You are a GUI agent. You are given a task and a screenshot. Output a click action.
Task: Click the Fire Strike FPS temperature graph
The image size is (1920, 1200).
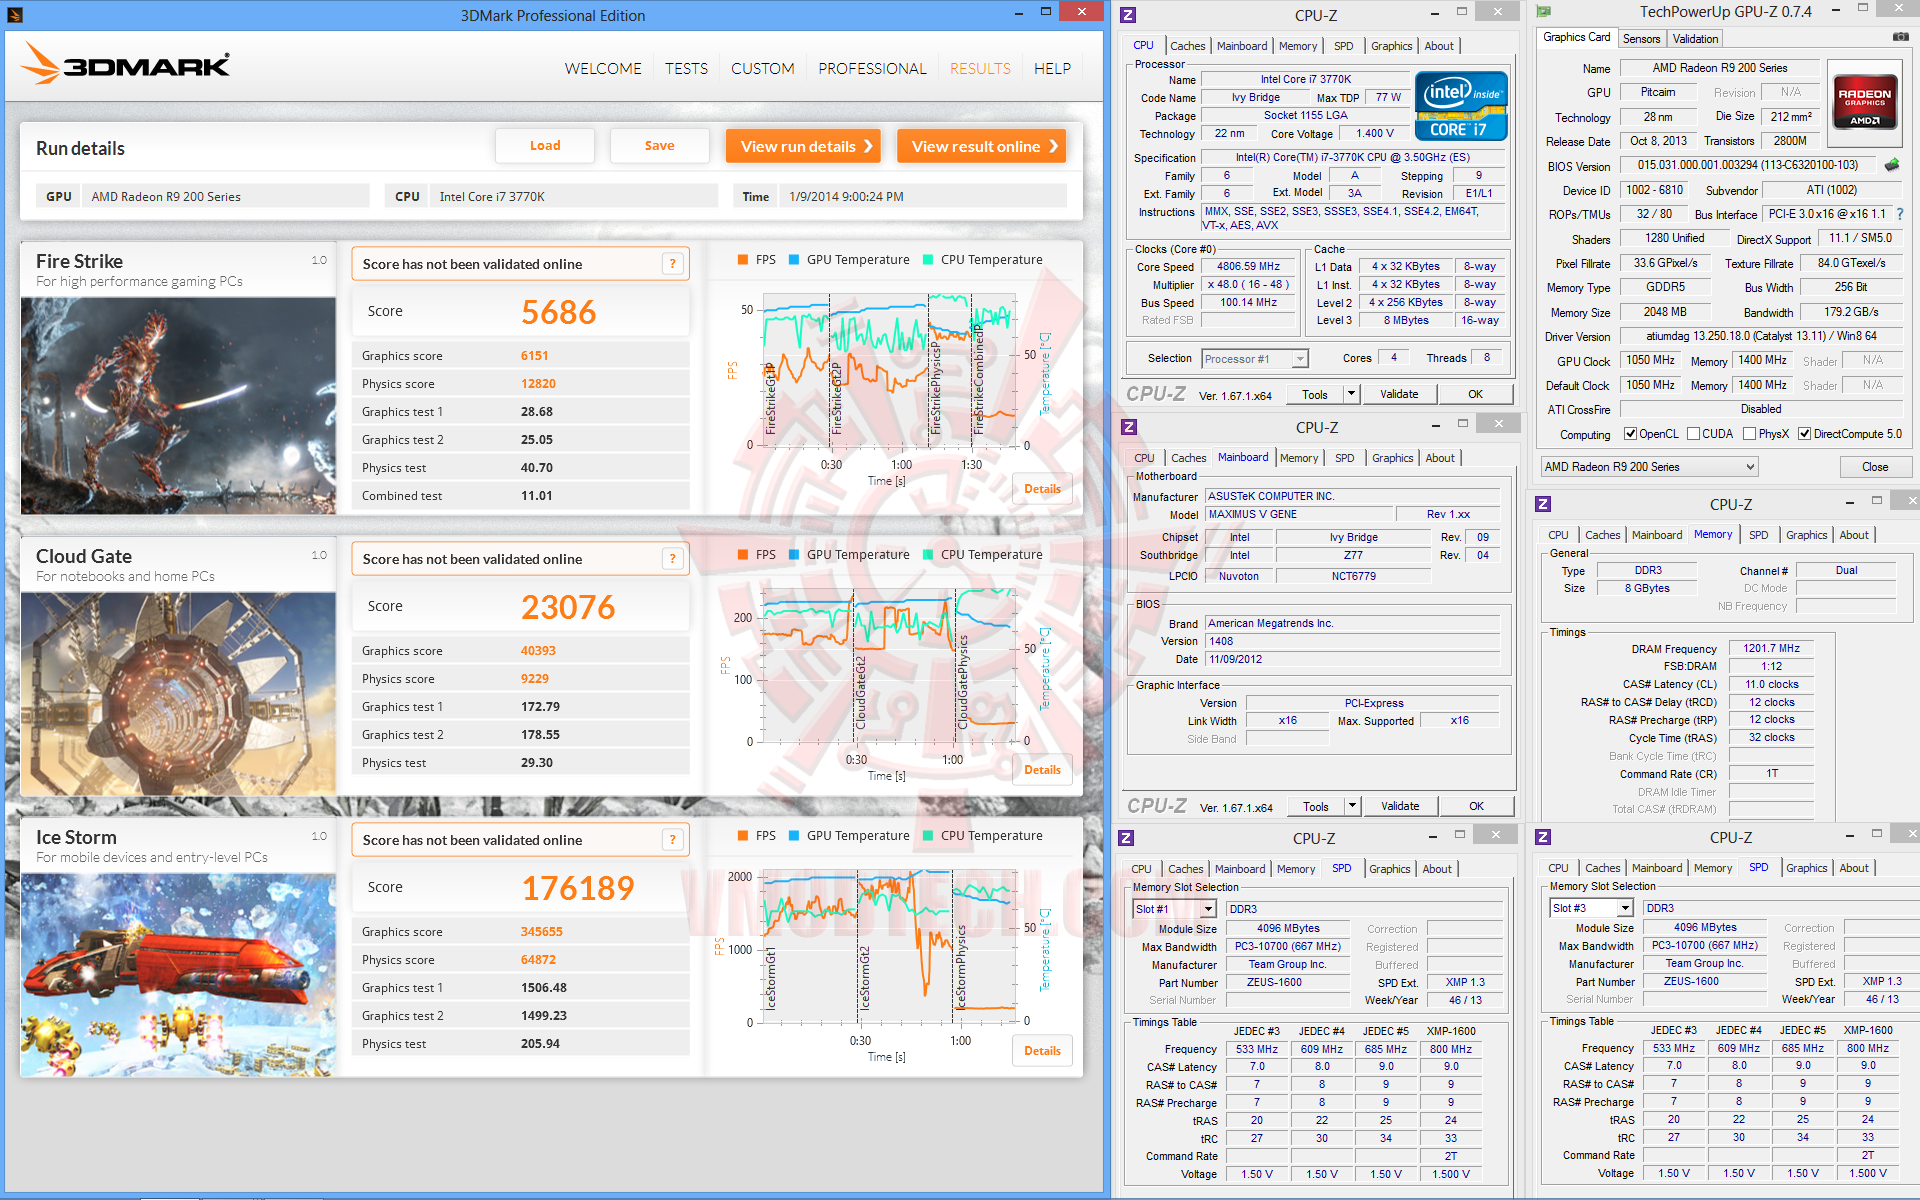point(888,370)
